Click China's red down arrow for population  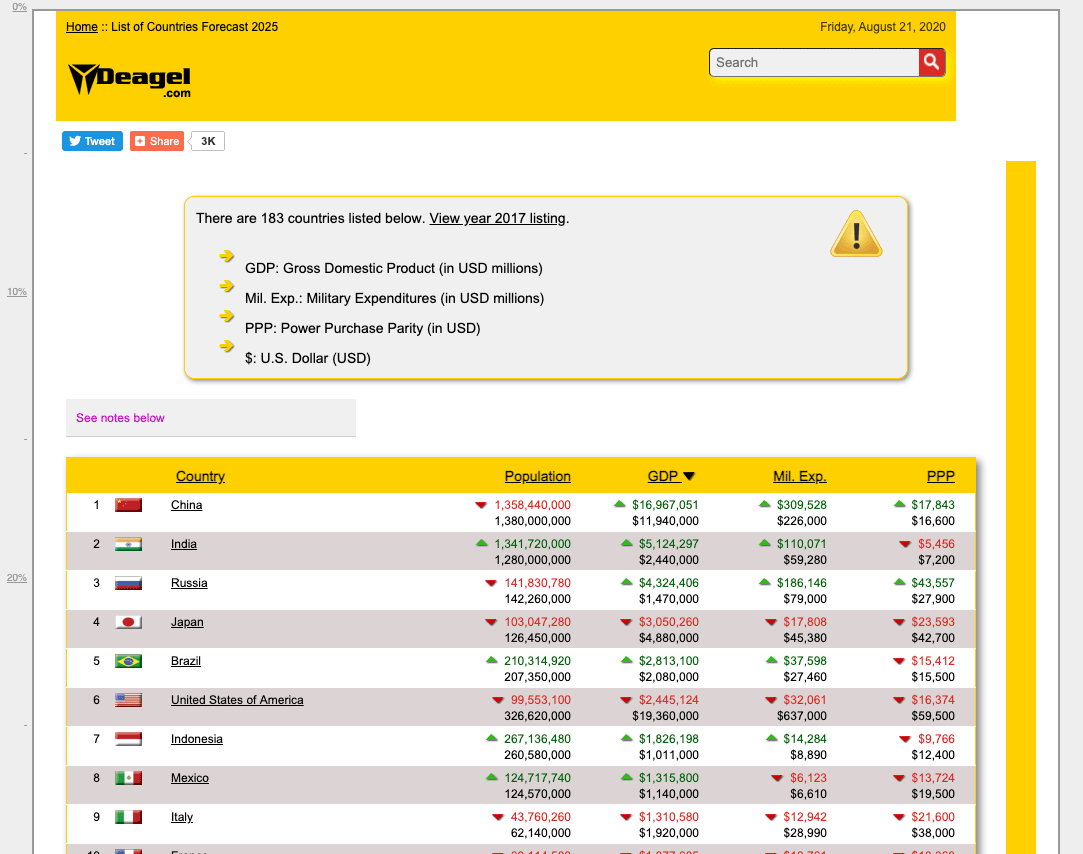pos(481,505)
